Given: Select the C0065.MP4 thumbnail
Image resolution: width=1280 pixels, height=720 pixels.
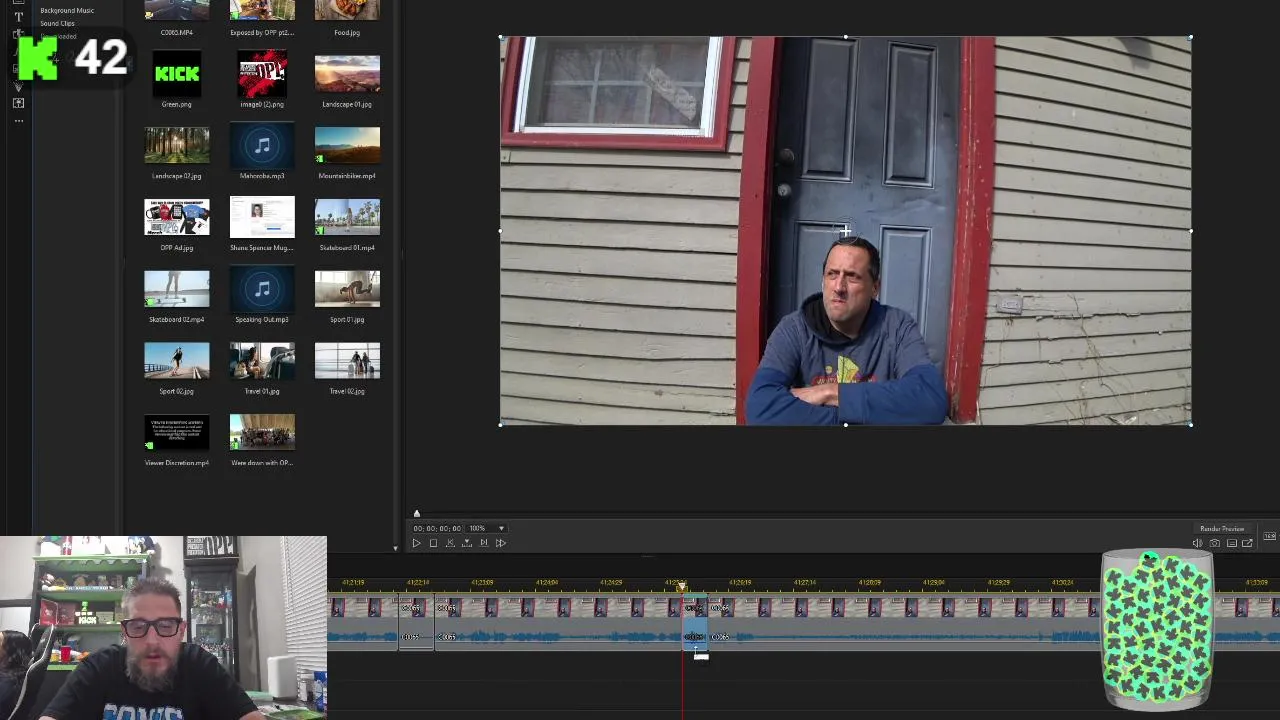Looking at the screenshot, I should [177, 10].
